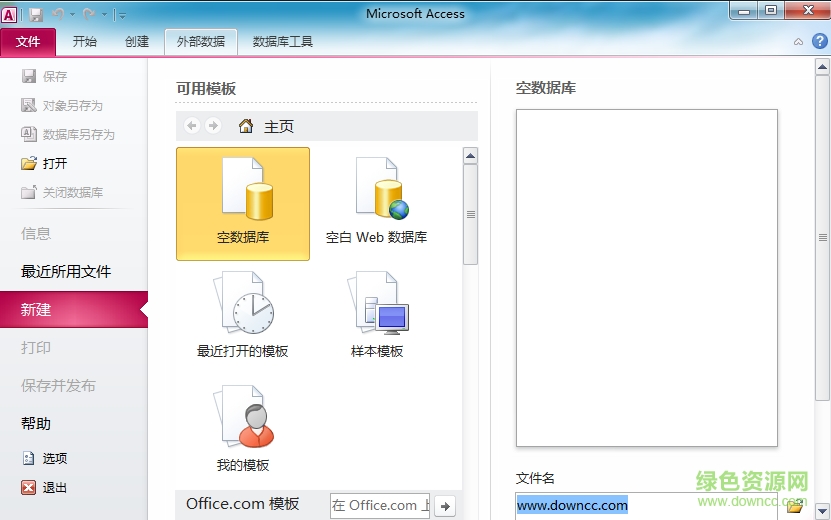Switch to the 外部数据 ribbon tab
Viewport: 831px width, 520px height.
[201, 42]
